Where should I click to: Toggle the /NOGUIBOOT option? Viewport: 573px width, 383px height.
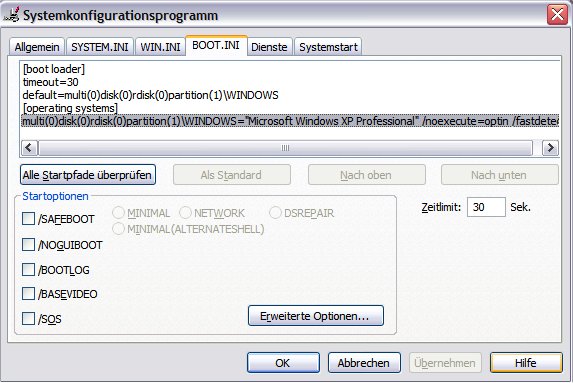click(28, 244)
